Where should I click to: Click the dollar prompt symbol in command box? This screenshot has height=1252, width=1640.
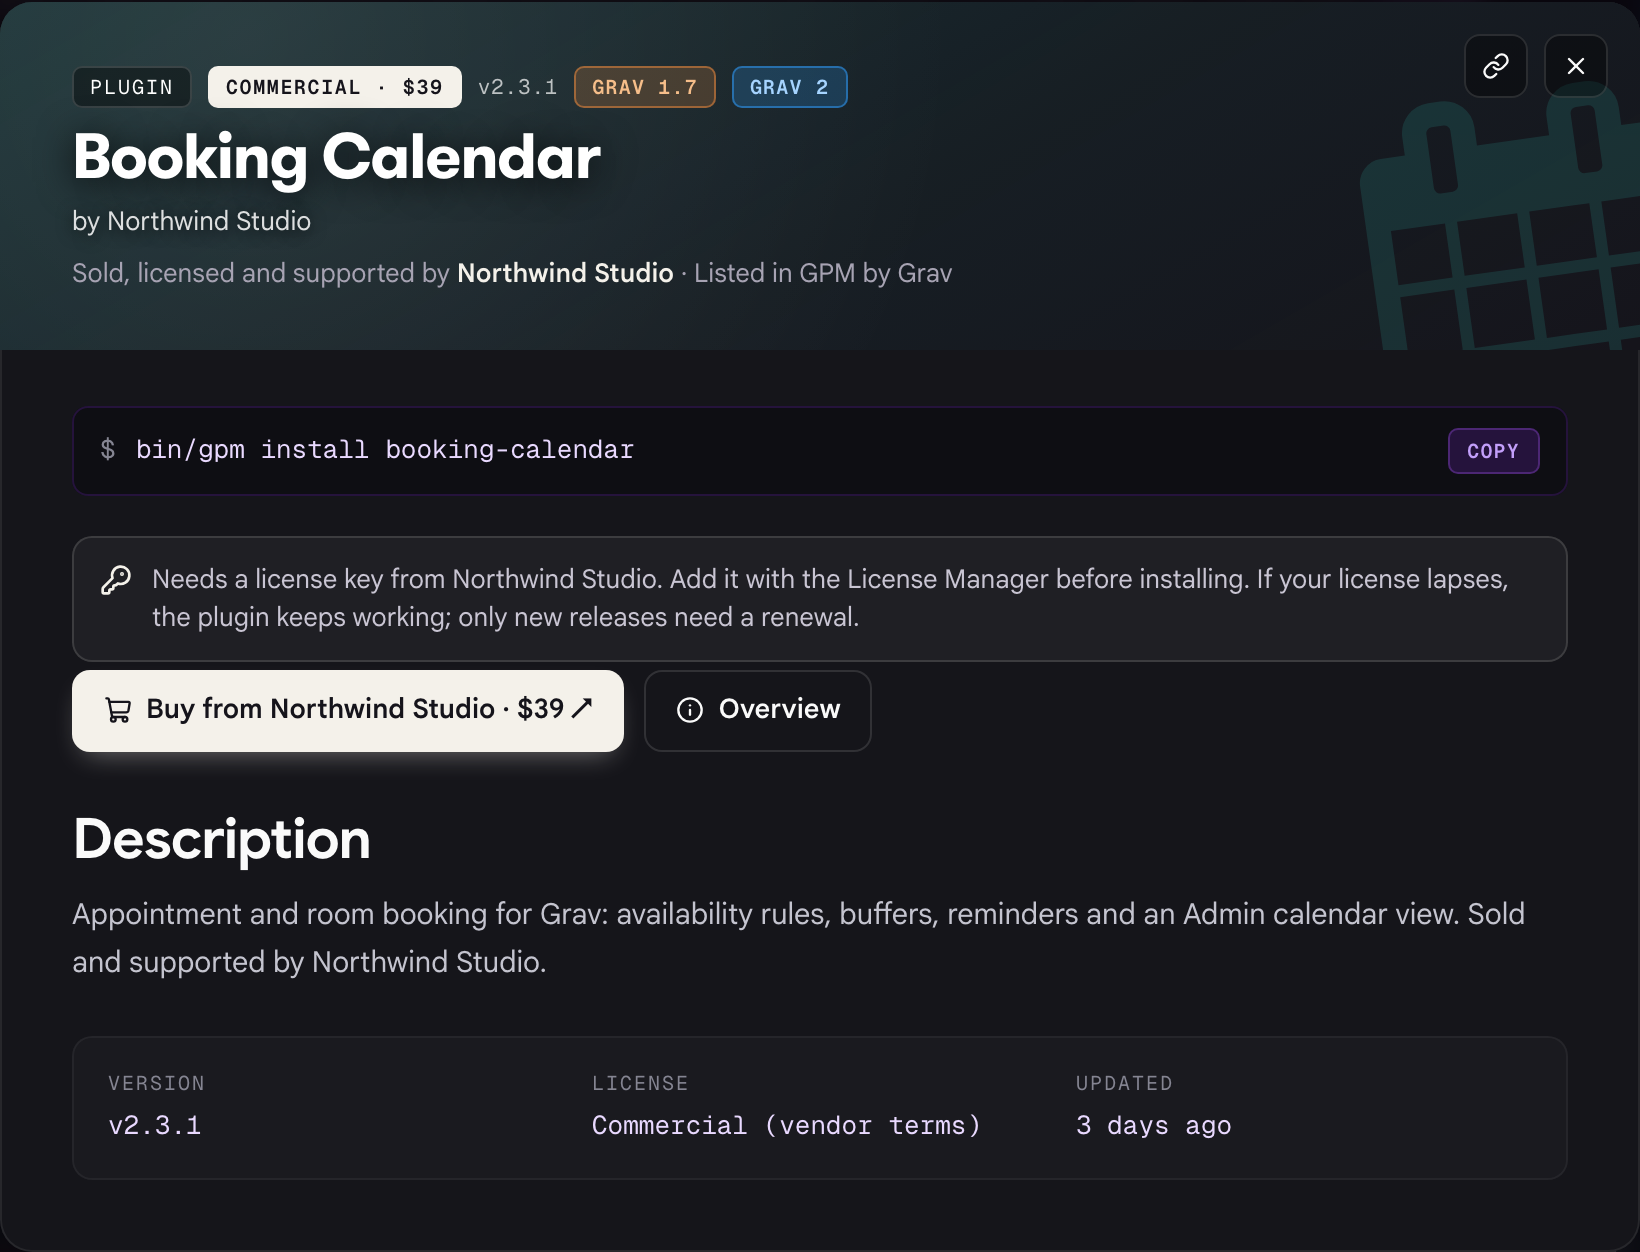tap(108, 450)
